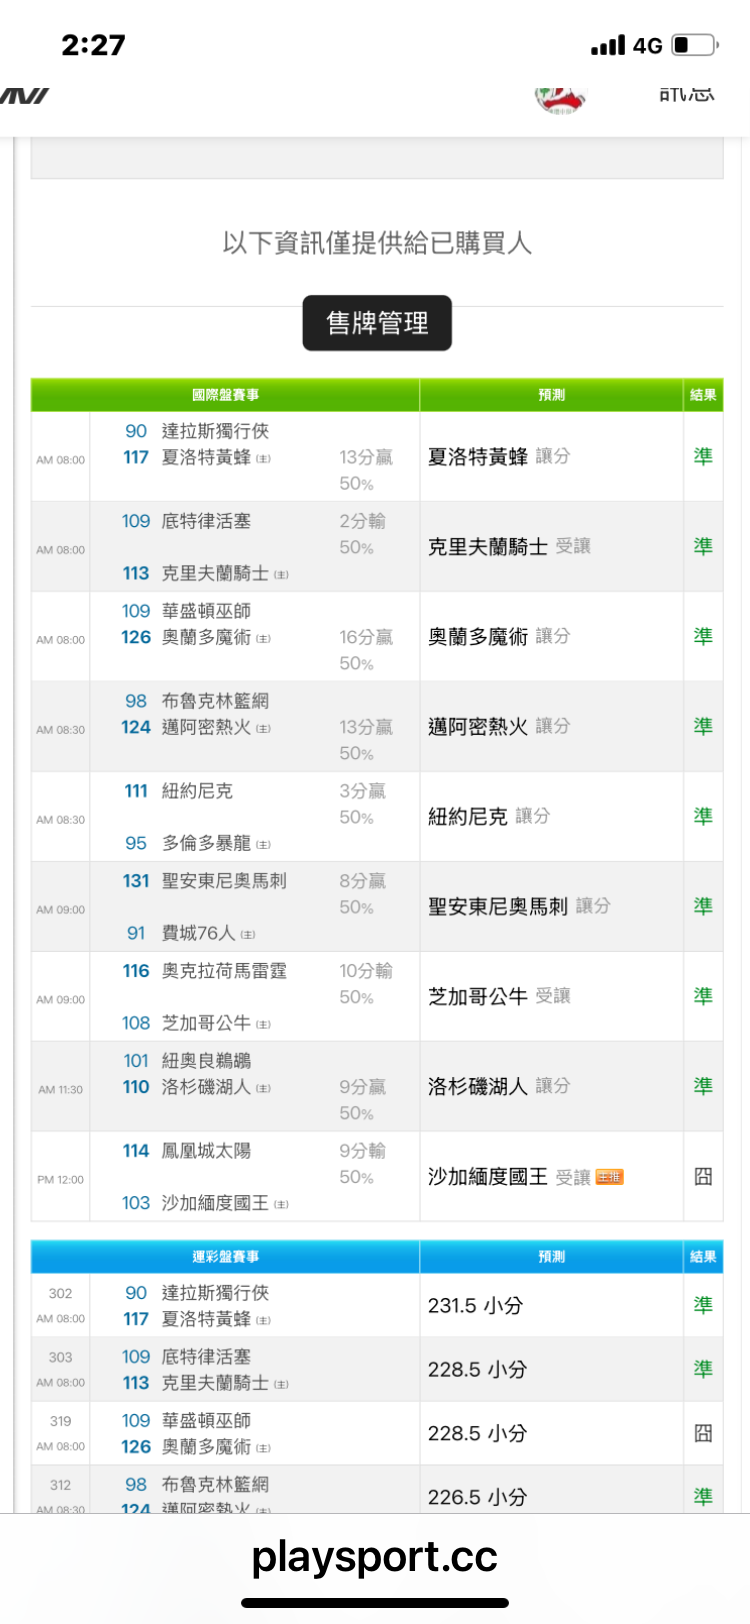
Task: Select the 運彩盤賽事 table header
Action: (x=225, y=1257)
